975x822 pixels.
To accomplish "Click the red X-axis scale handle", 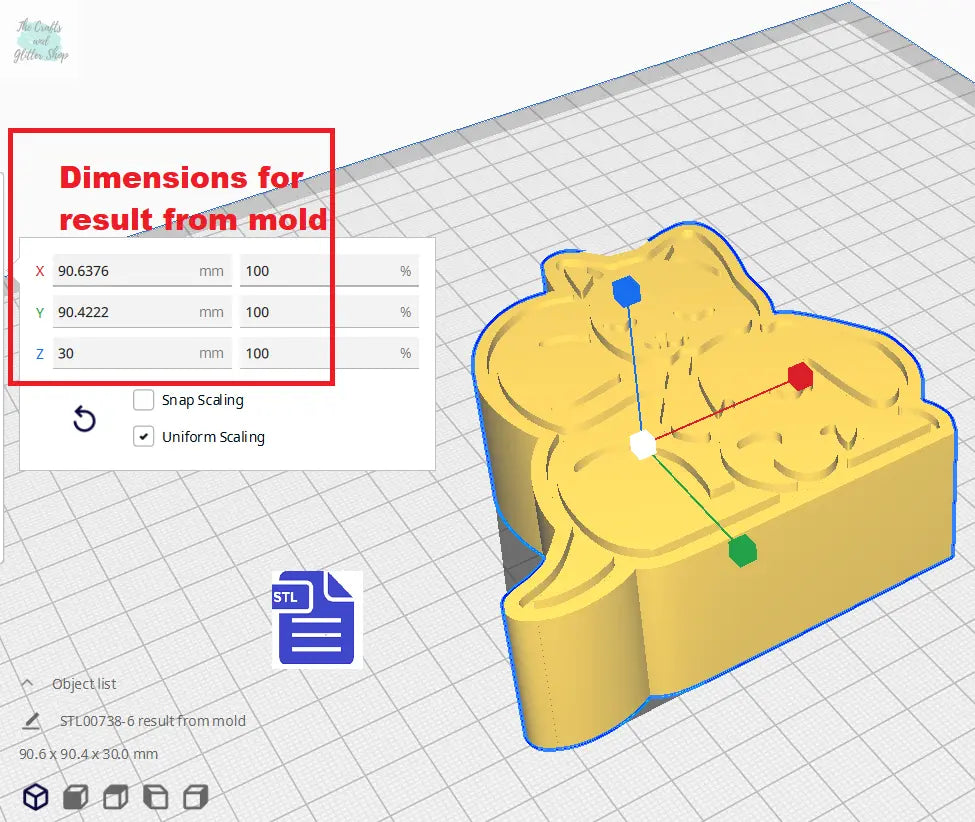I will coord(798,377).
